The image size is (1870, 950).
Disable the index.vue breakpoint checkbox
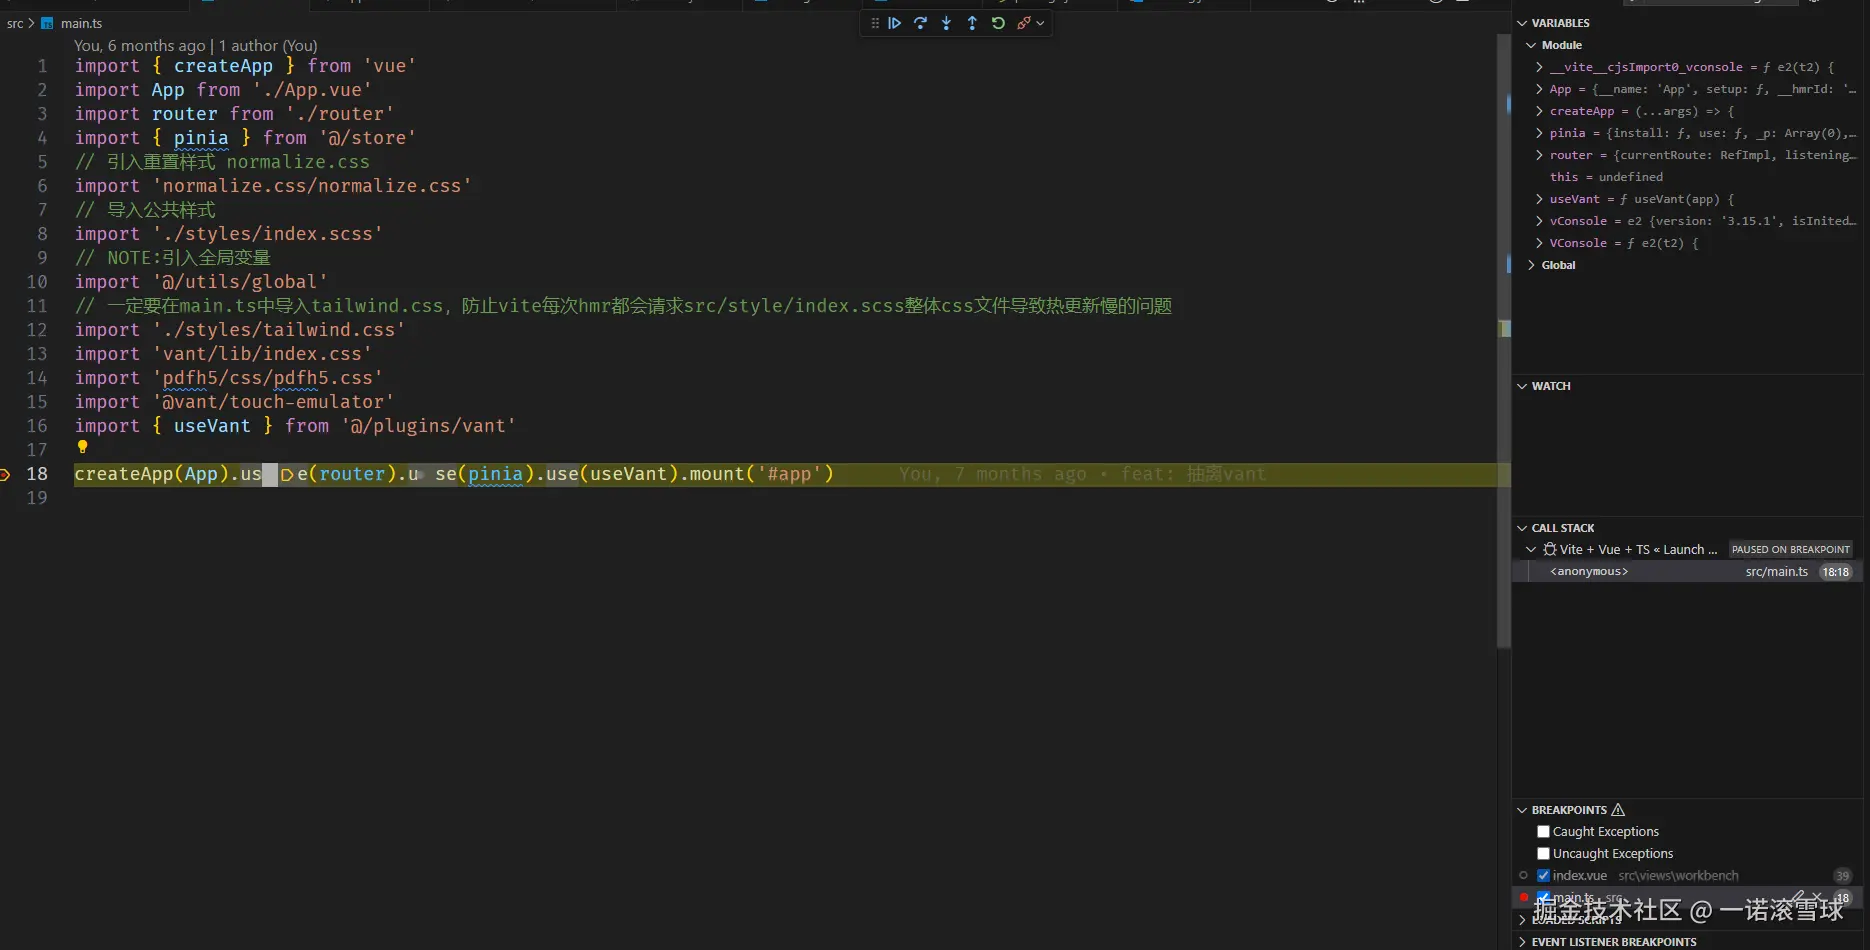[x=1543, y=875]
